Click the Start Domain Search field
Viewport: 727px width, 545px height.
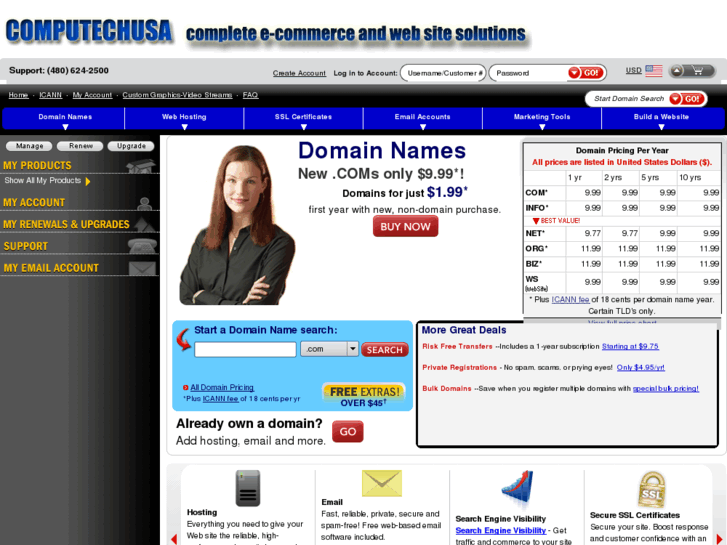coord(629,99)
